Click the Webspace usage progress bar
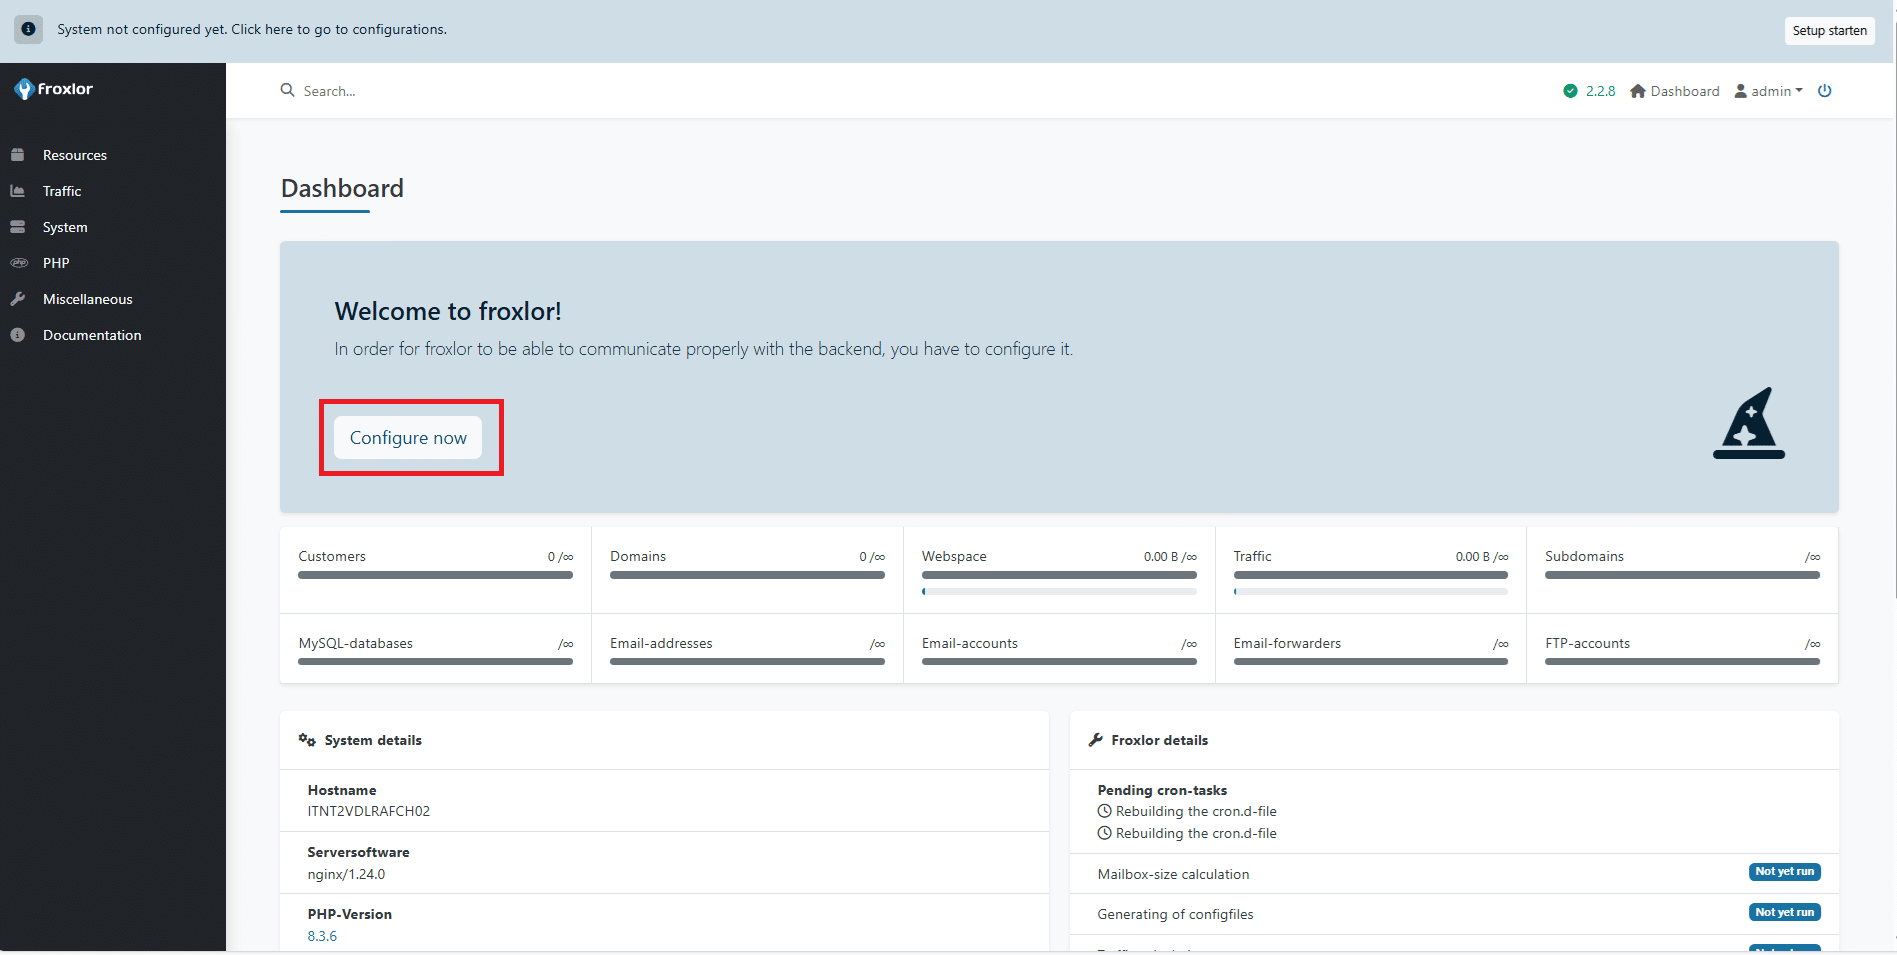1897x955 pixels. pos(1058,591)
